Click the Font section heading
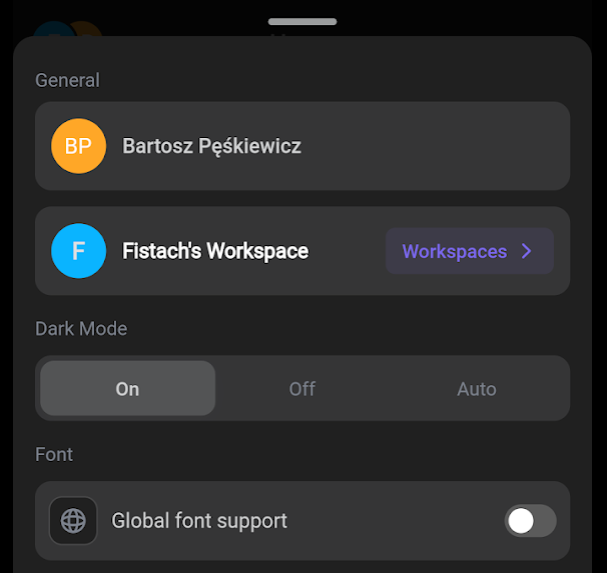The image size is (607, 573). coord(54,455)
